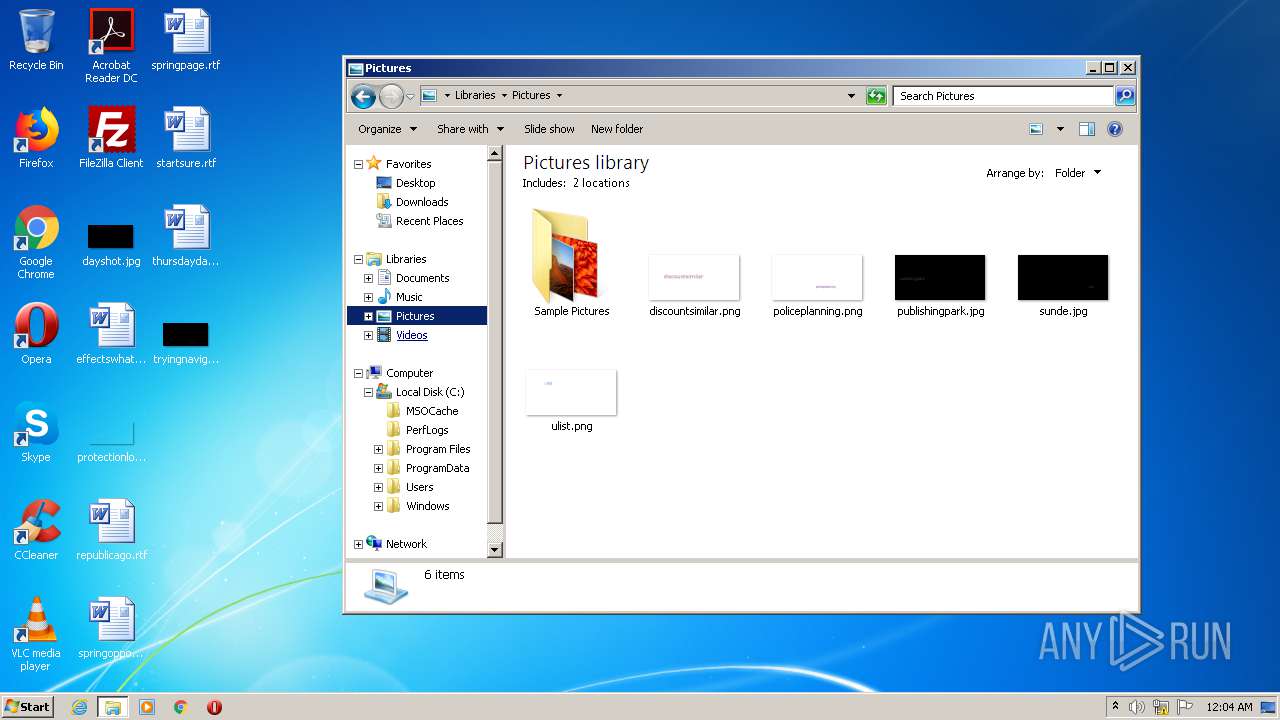
Task: Click Windows Media Player taskbar icon
Action: pos(147,707)
